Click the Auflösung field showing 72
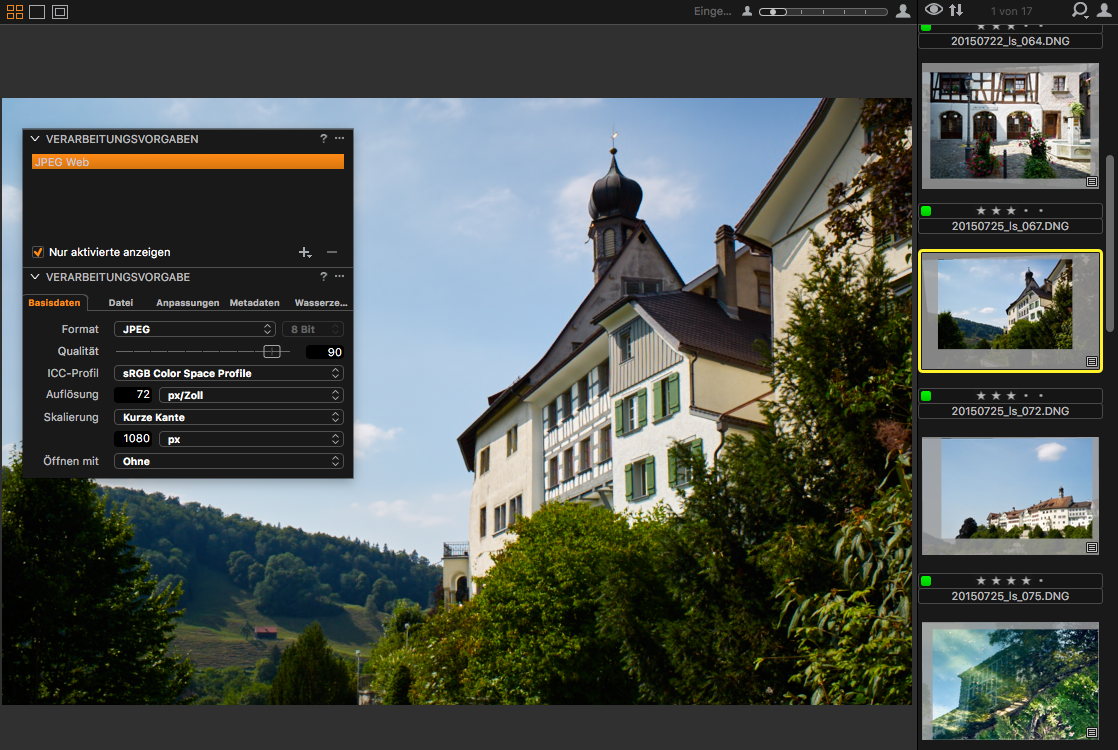 (133, 395)
